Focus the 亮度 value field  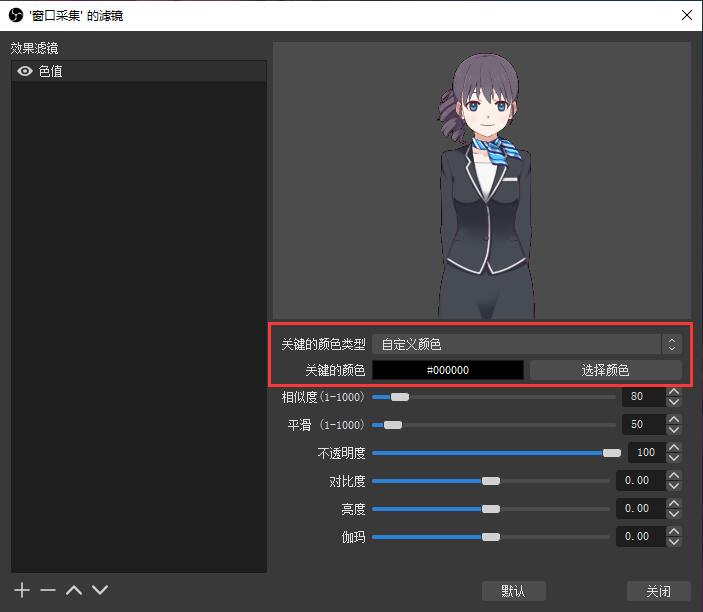click(x=640, y=508)
